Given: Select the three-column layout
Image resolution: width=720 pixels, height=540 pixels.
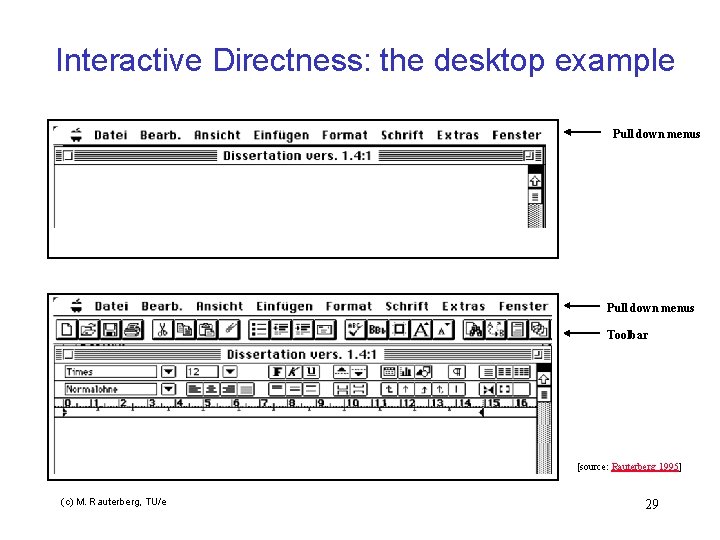Looking at the screenshot, I should 521,371.
